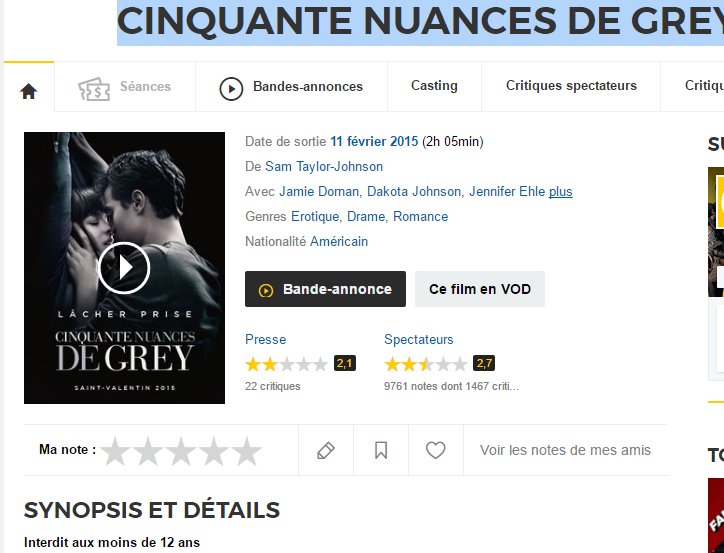Click the Ce film en VOD button

click(x=480, y=289)
